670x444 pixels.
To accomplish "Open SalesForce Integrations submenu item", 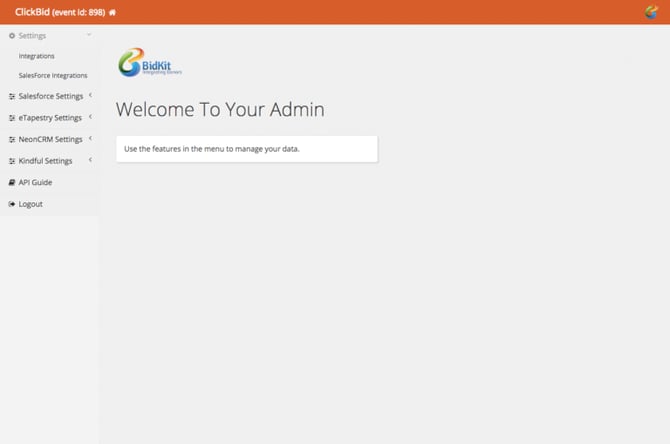I will pos(53,76).
